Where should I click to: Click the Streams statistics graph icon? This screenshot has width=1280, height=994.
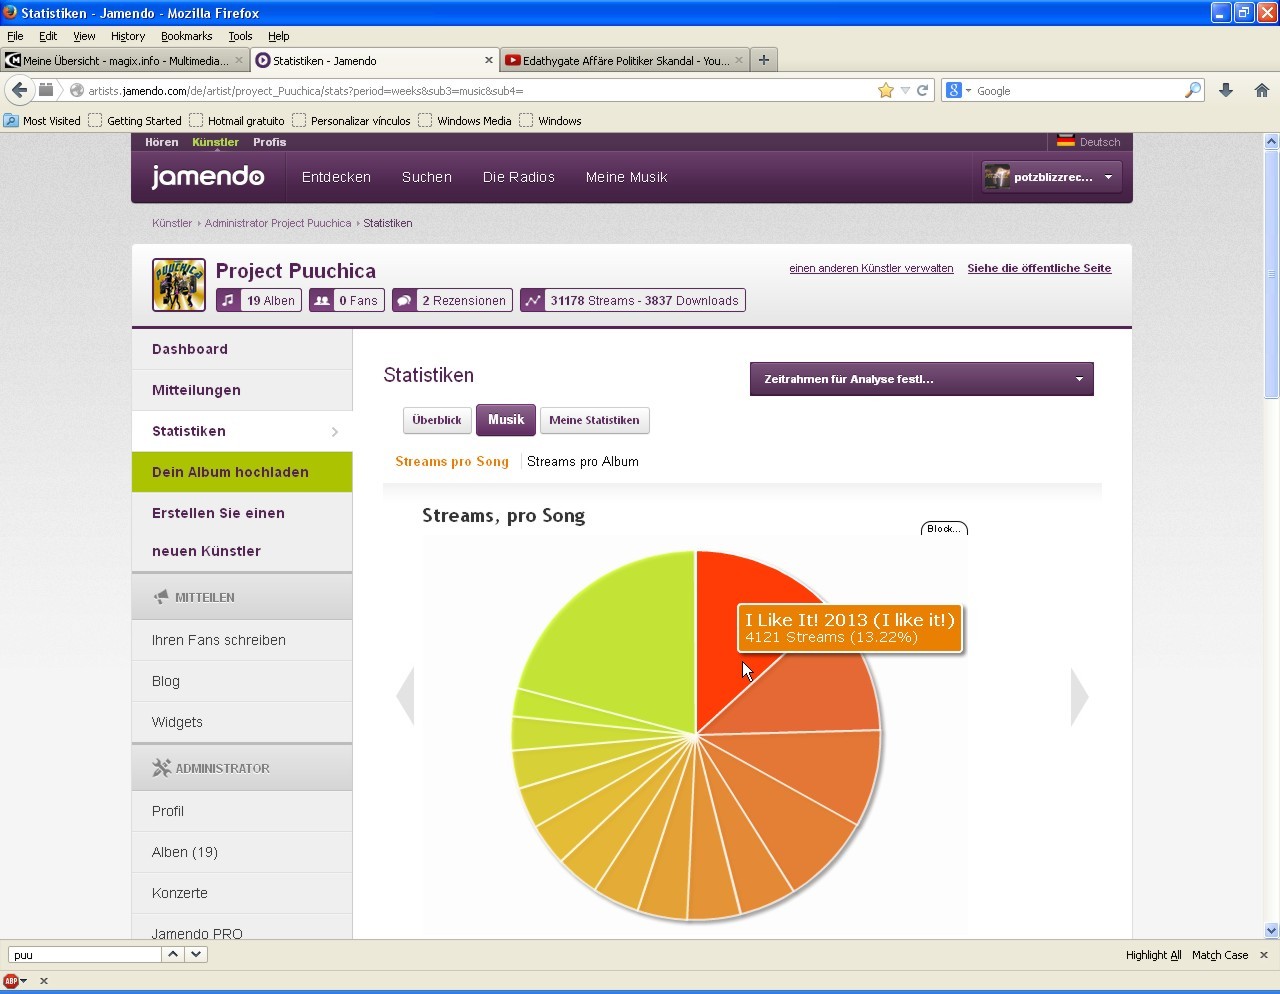[533, 300]
